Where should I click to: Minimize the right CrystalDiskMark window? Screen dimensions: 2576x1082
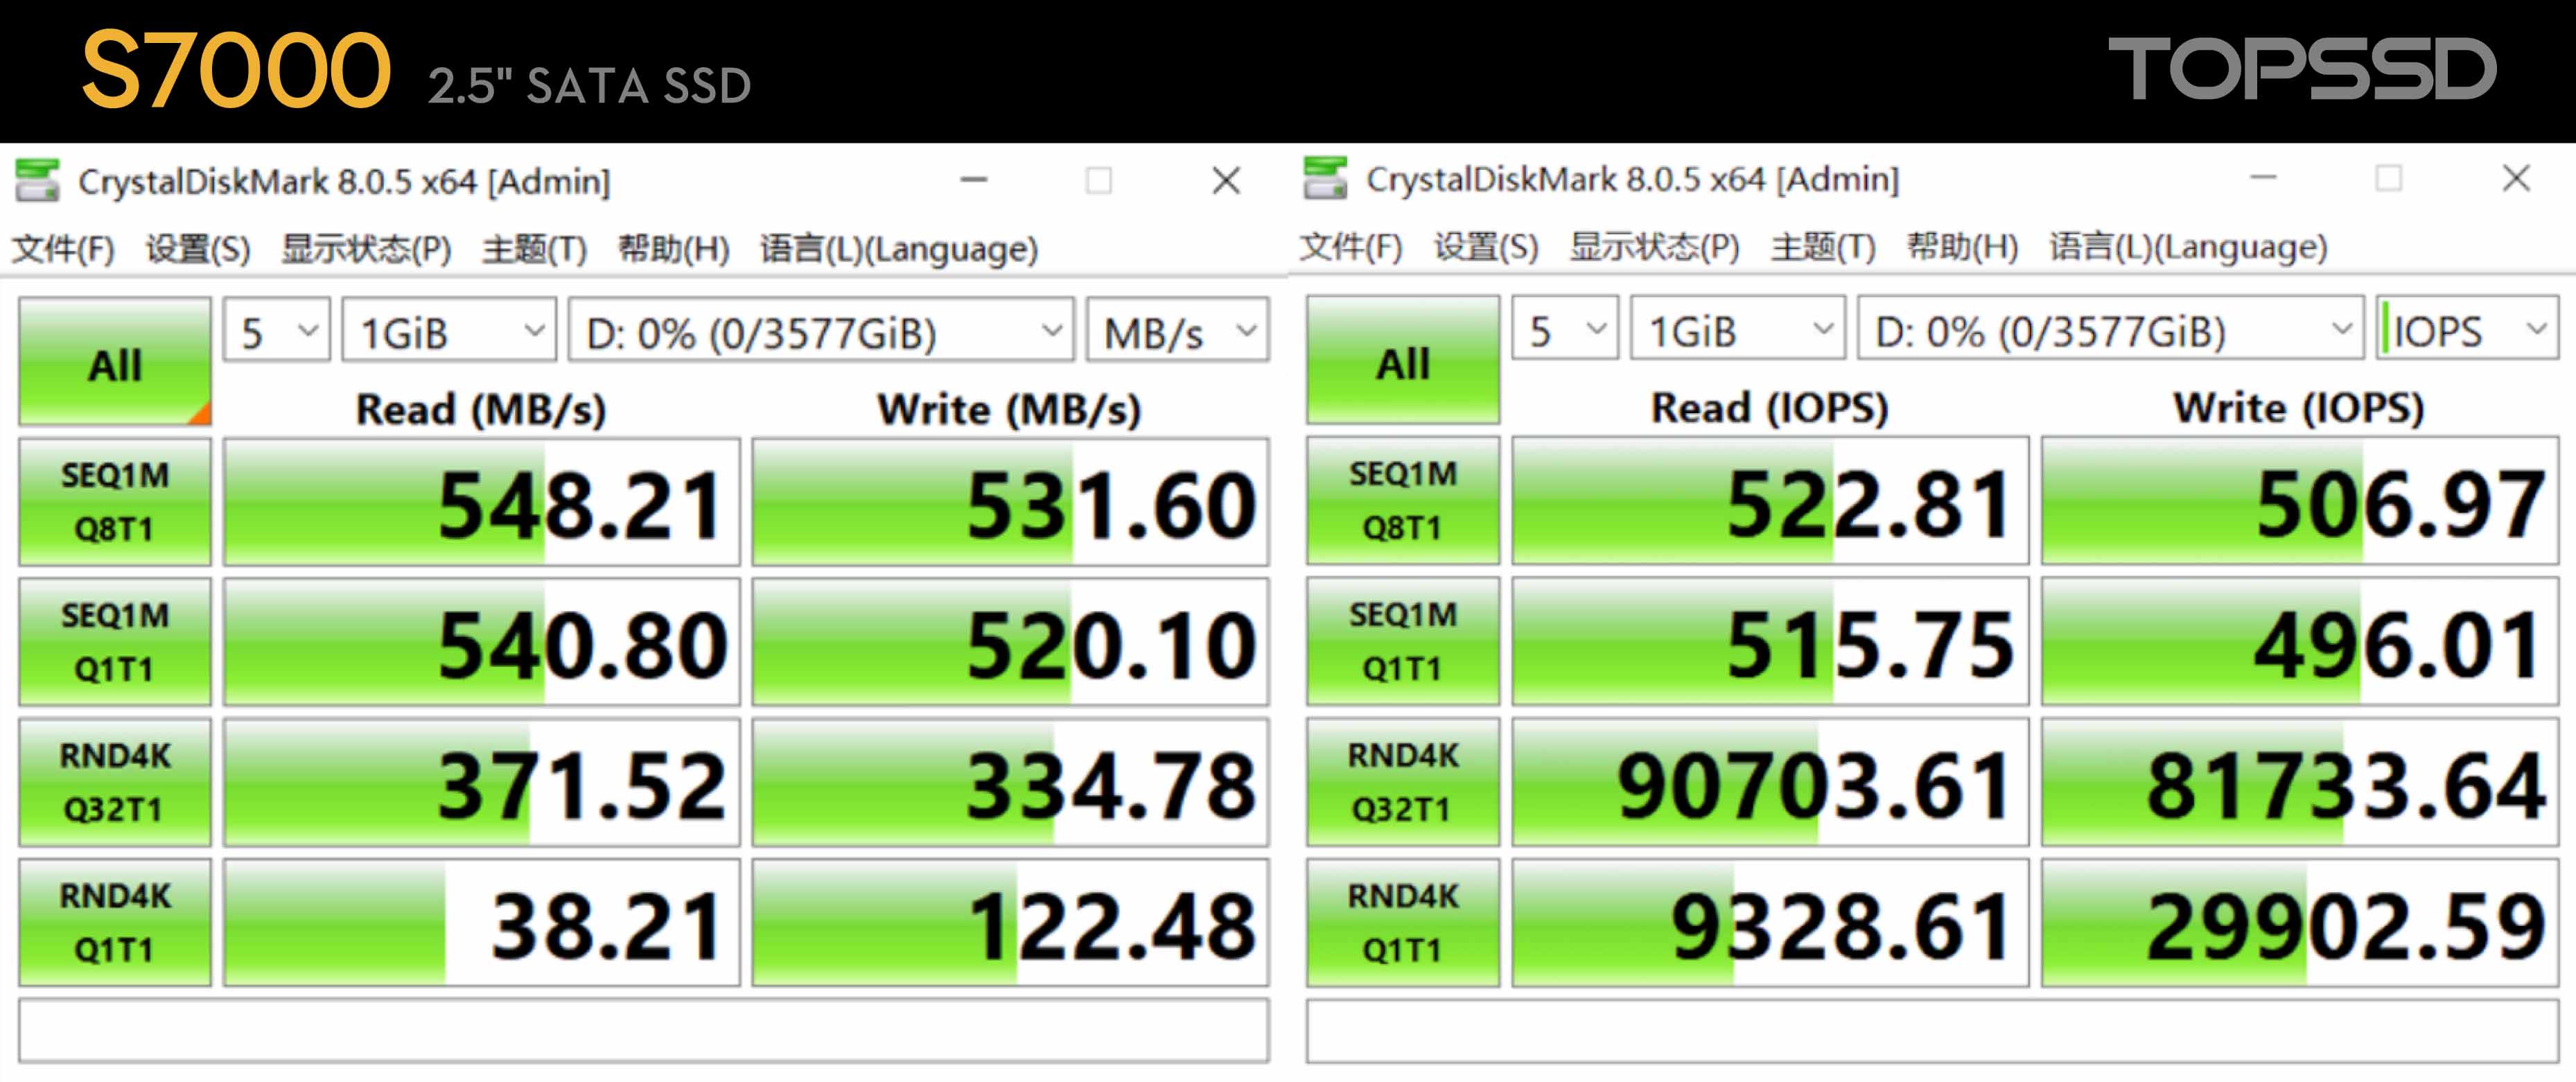2263,178
